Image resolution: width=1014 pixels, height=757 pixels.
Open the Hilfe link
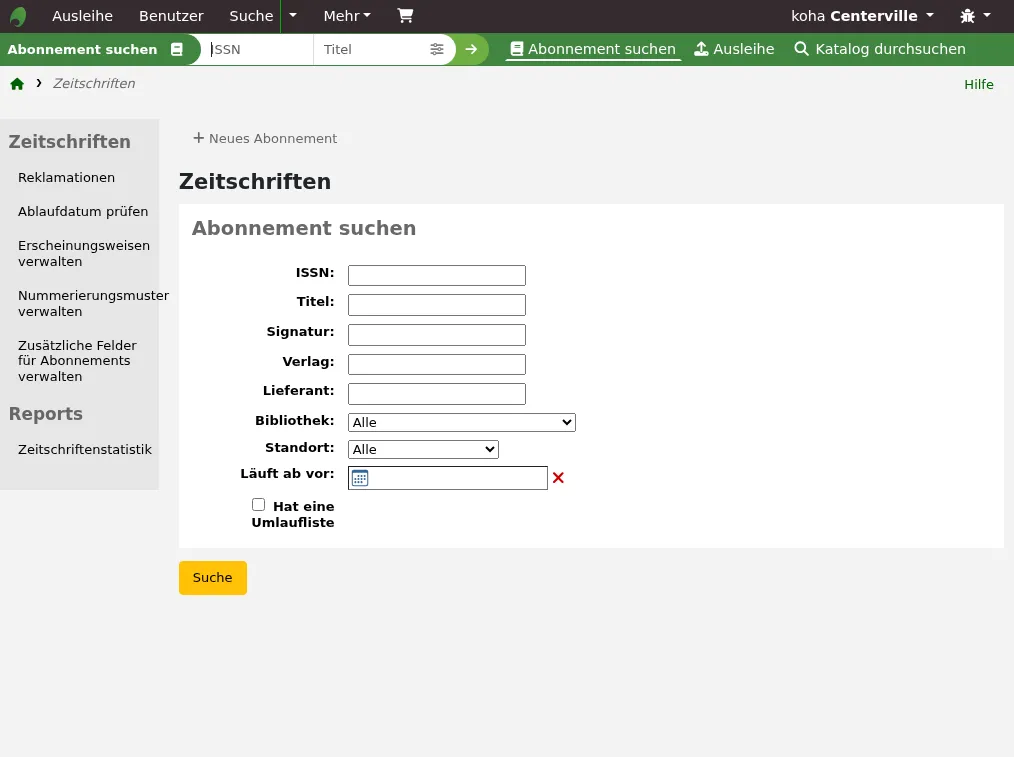[x=978, y=84]
